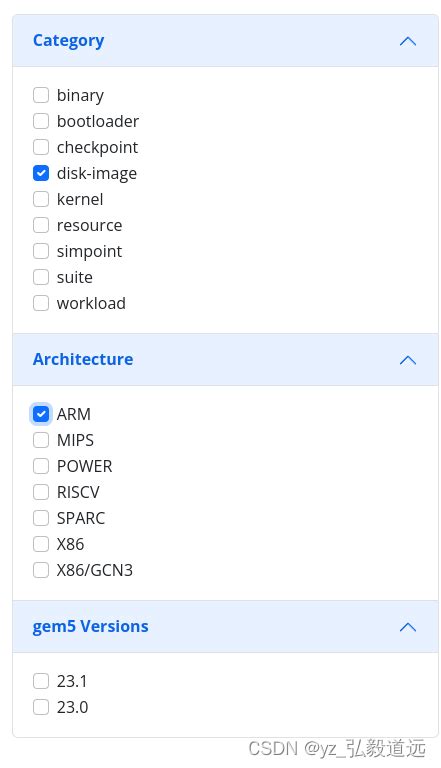This screenshot has height=768, width=441.
Task: Select gem5 version 23.1 checkbox
Action: [x=41, y=681]
